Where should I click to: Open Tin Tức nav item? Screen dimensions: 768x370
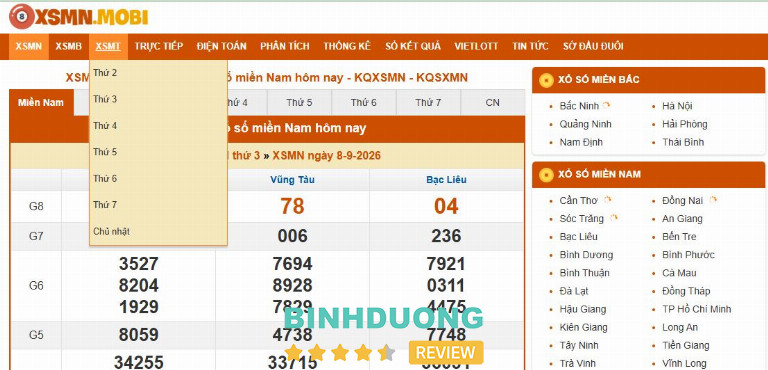pyautogui.click(x=530, y=47)
